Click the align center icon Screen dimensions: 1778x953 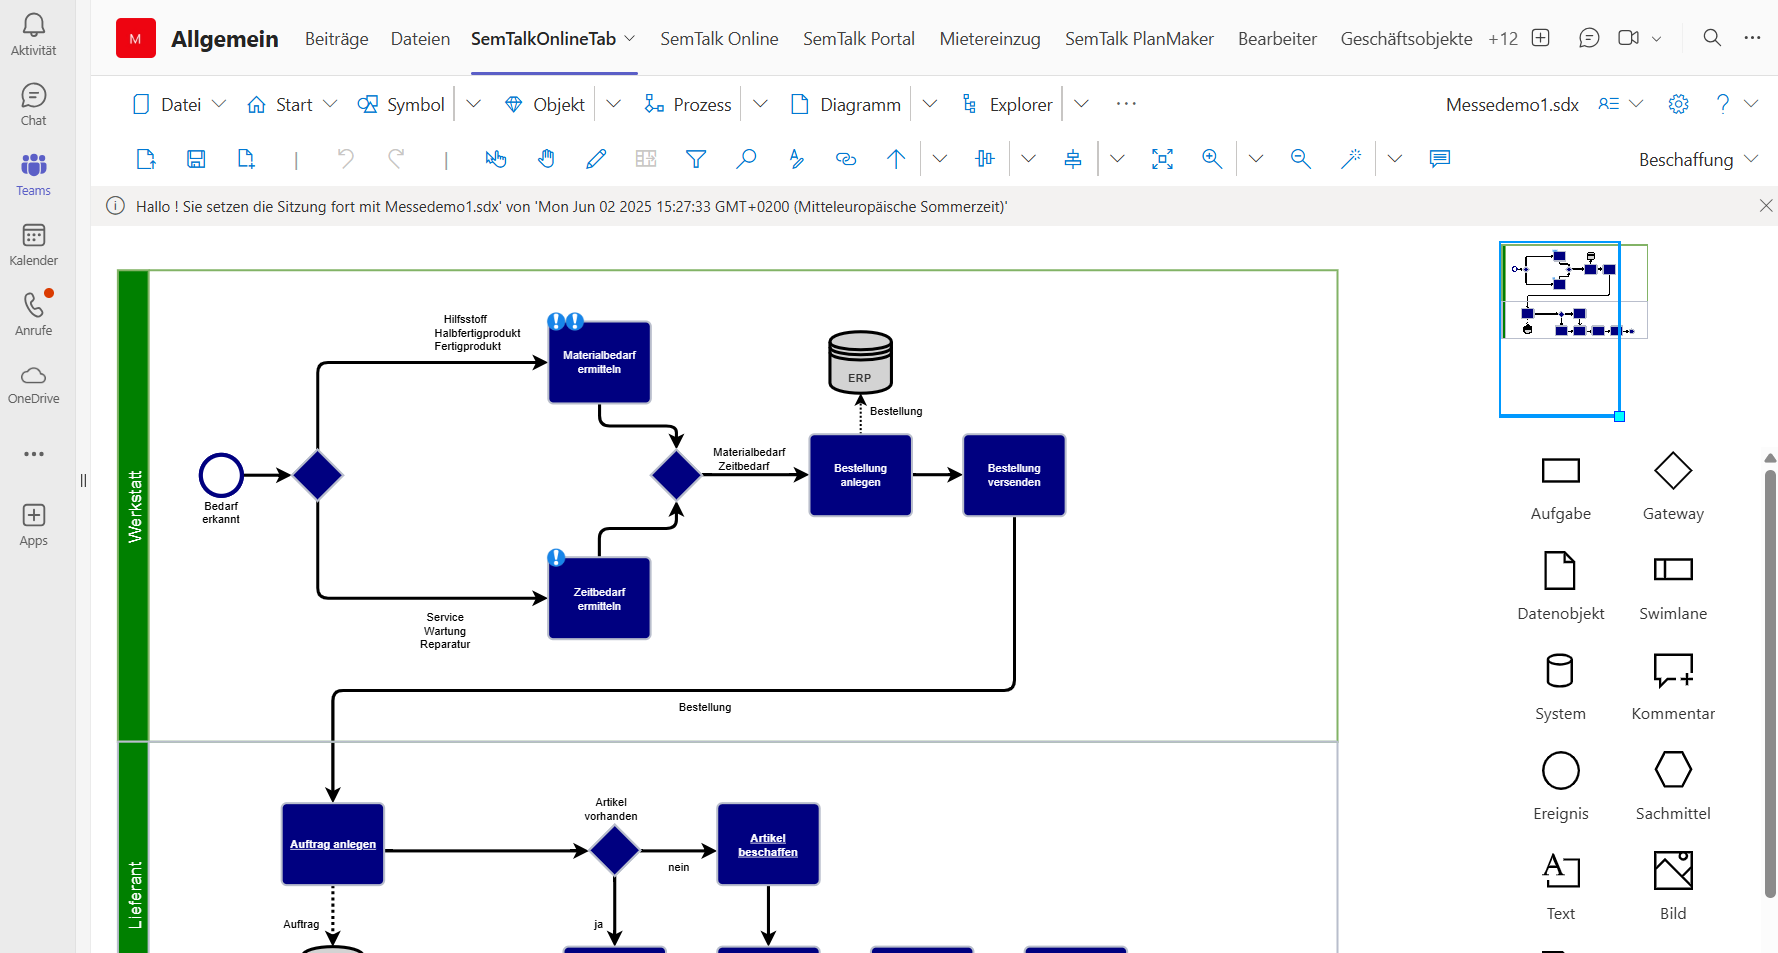(1073, 158)
